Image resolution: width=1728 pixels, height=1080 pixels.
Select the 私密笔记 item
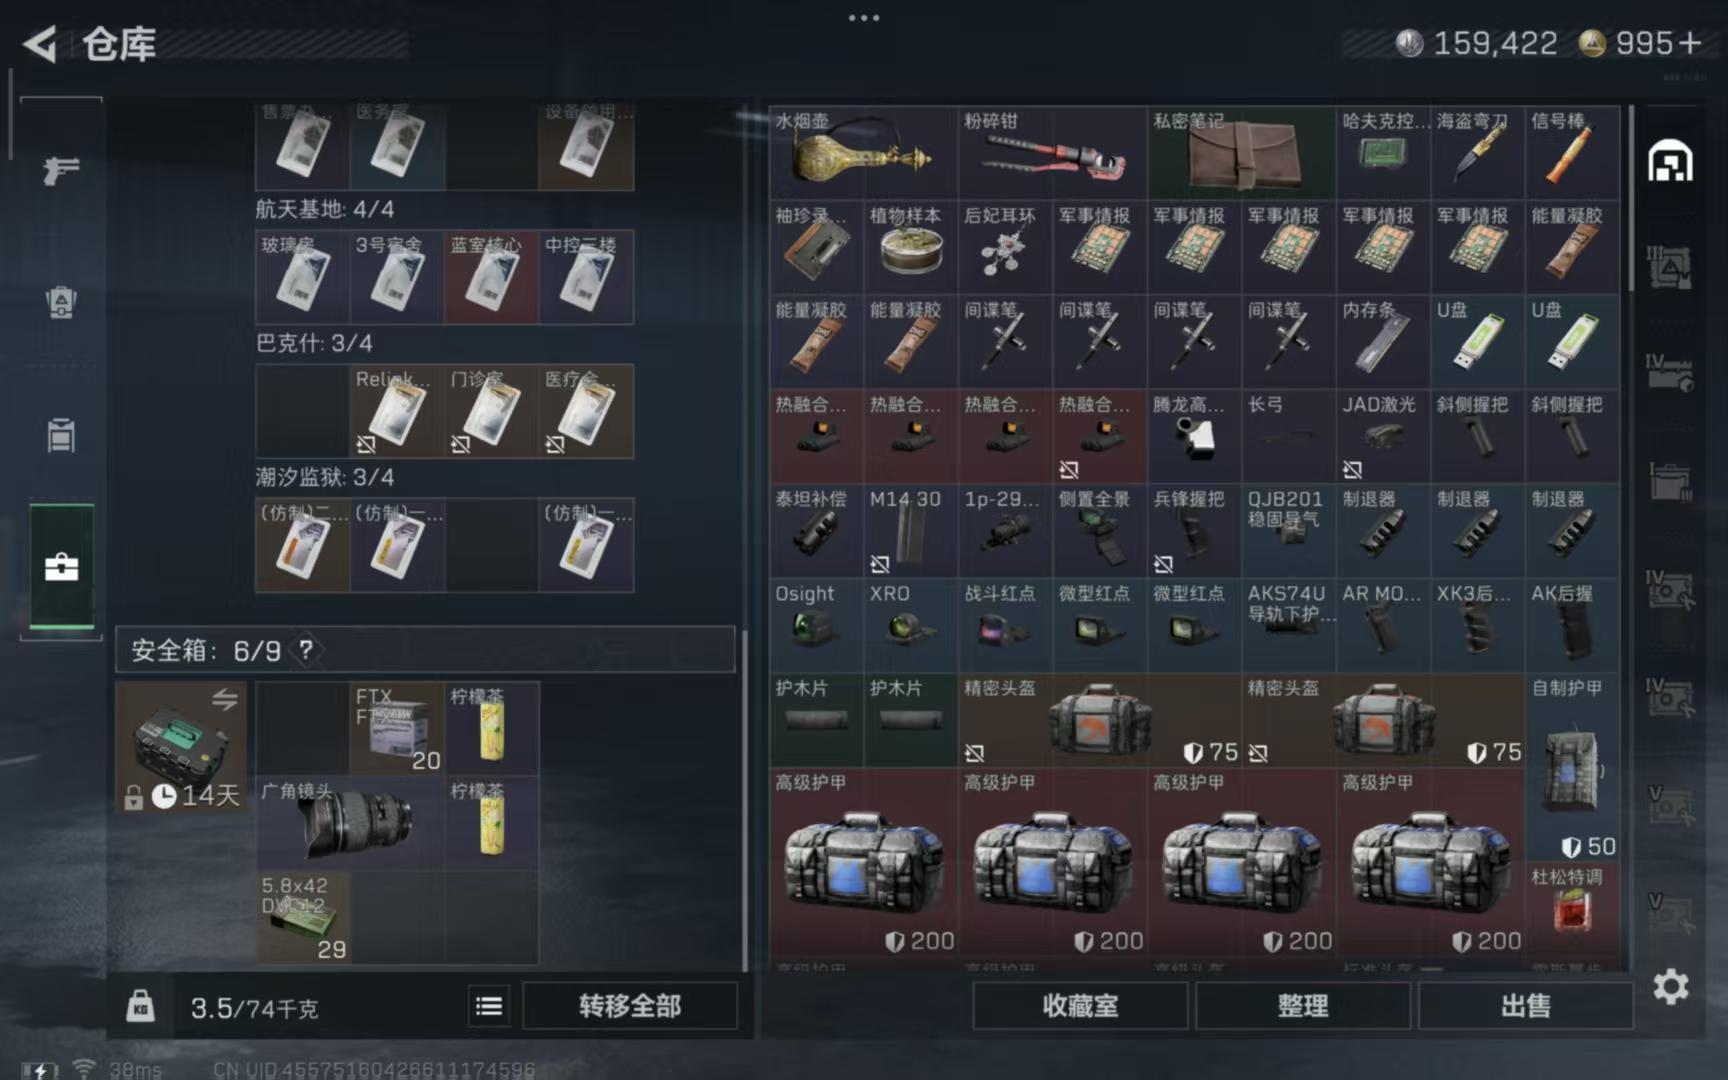tap(1241, 152)
